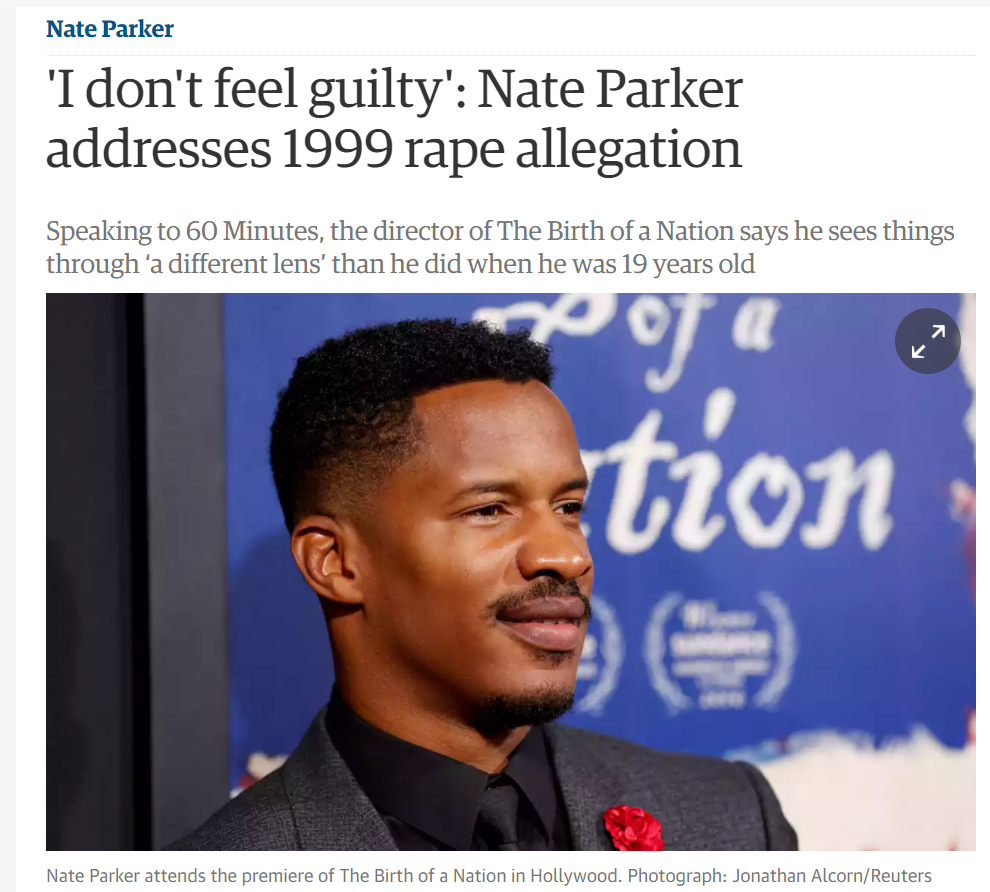Click '19 years old' in the standfirst

pyautogui.click(x=688, y=264)
